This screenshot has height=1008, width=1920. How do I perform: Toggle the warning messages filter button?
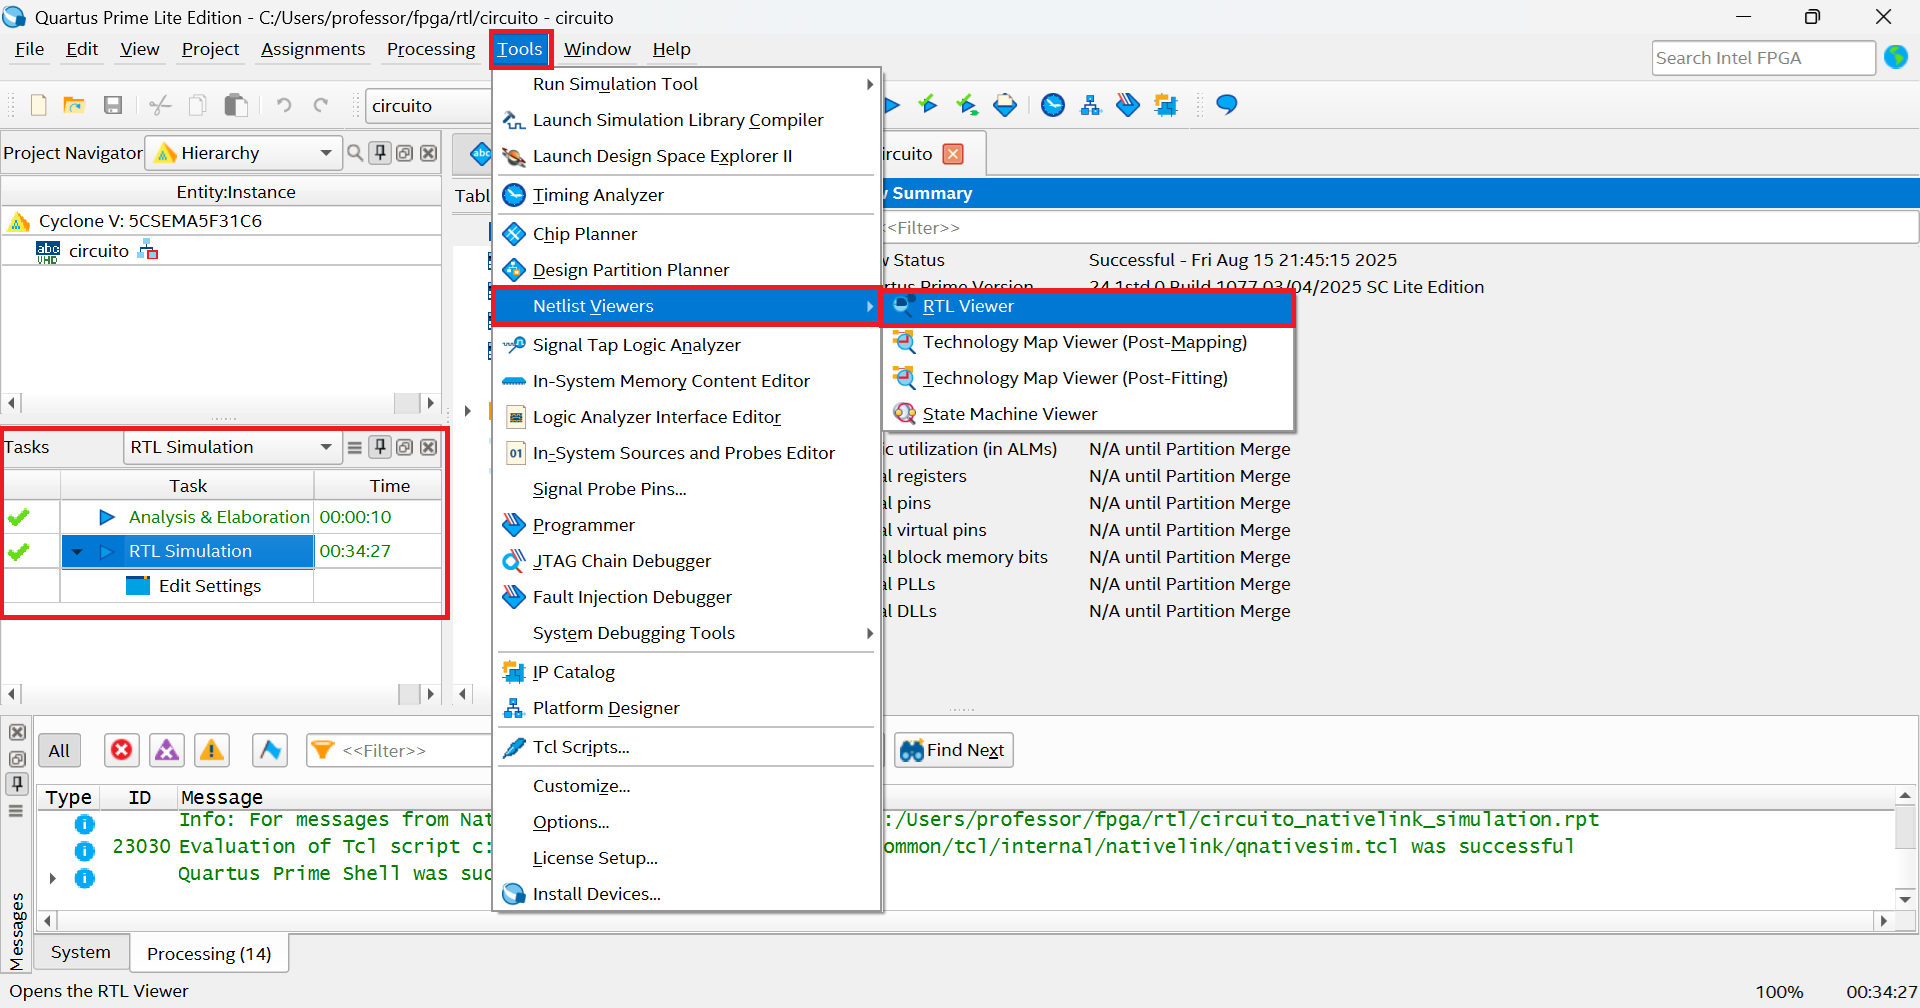click(x=212, y=750)
